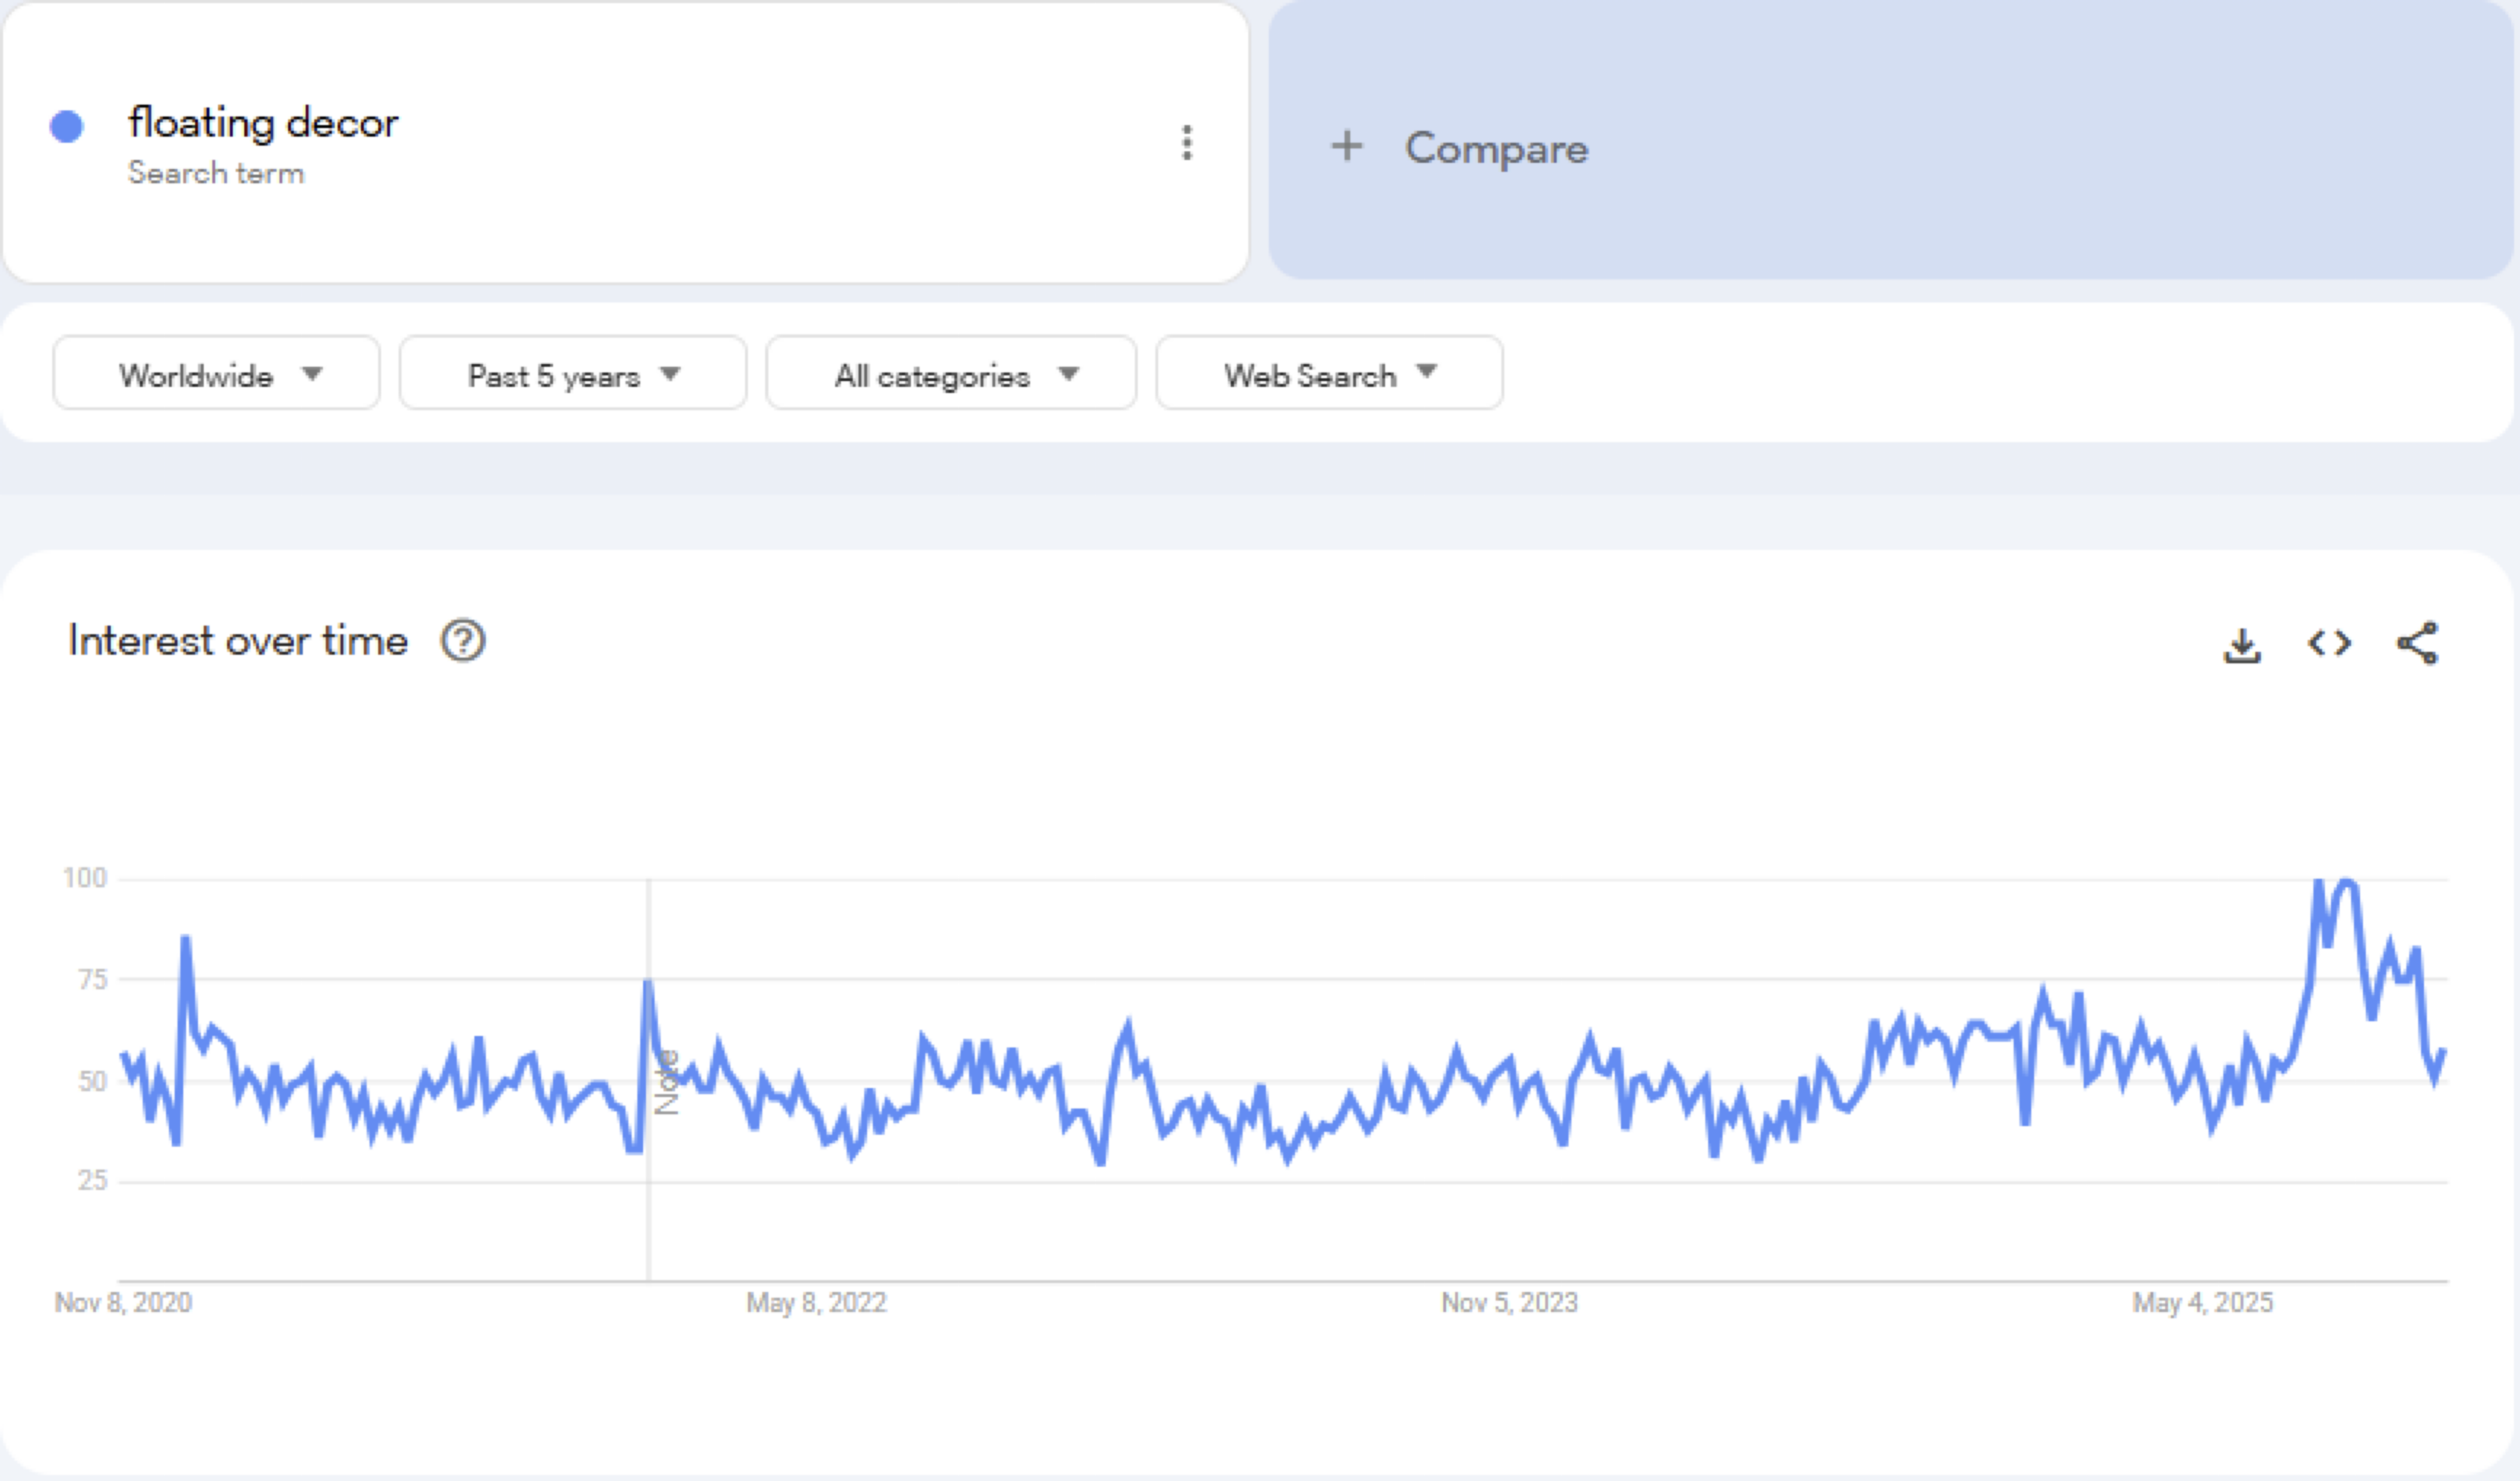2520x1481 pixels.
Task: Click the Interest over time heading
Action: pyautogui.click(x=238, y=641)
